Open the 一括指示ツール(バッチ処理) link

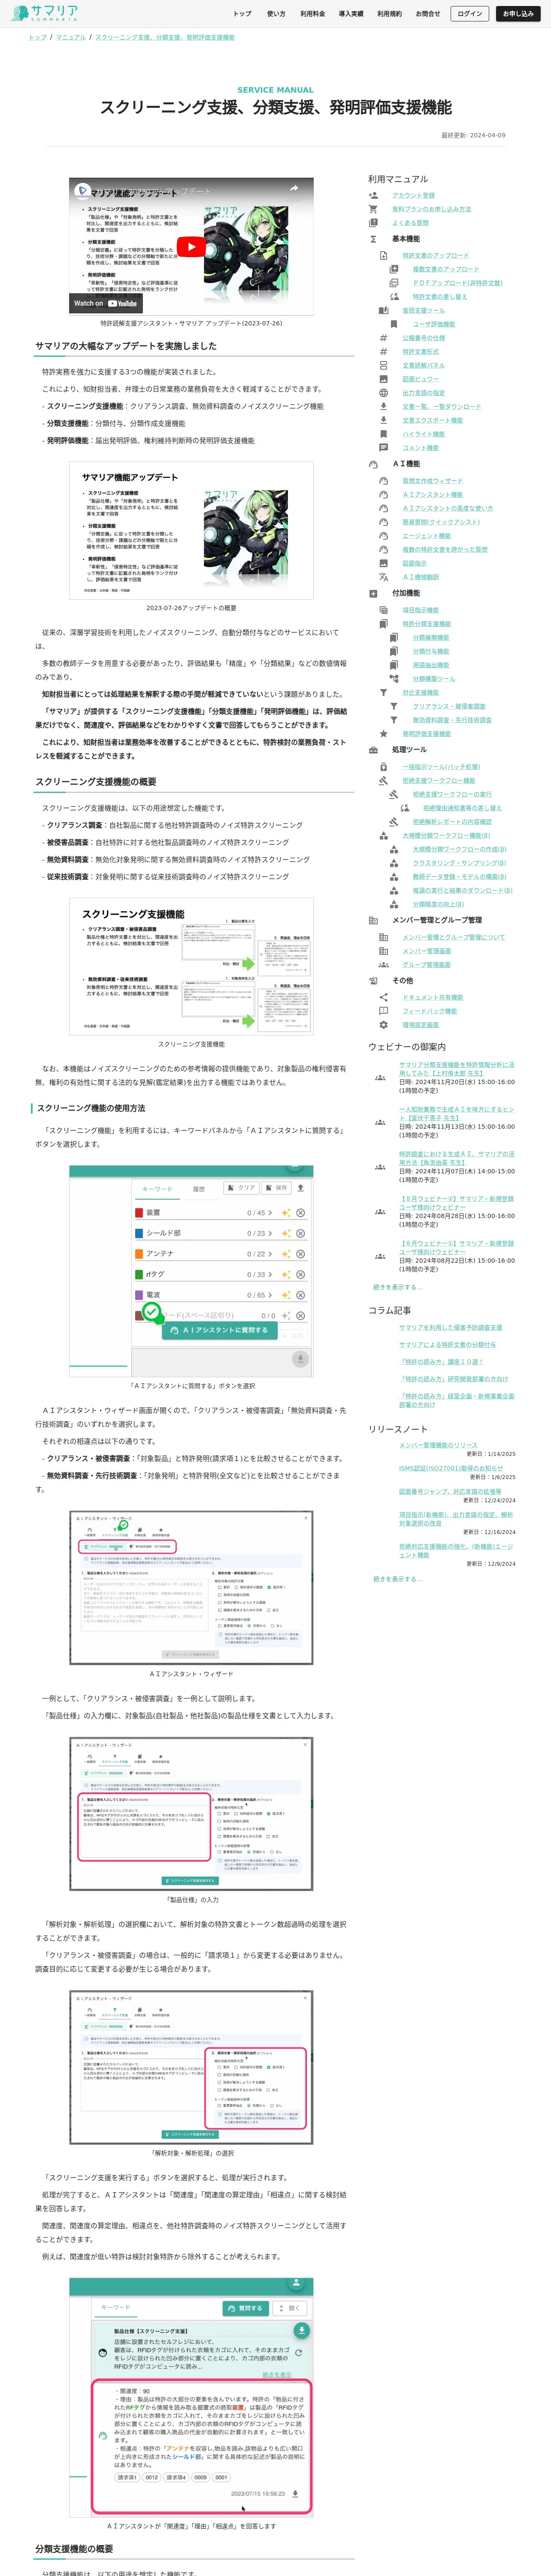click(x=441, y=767)
